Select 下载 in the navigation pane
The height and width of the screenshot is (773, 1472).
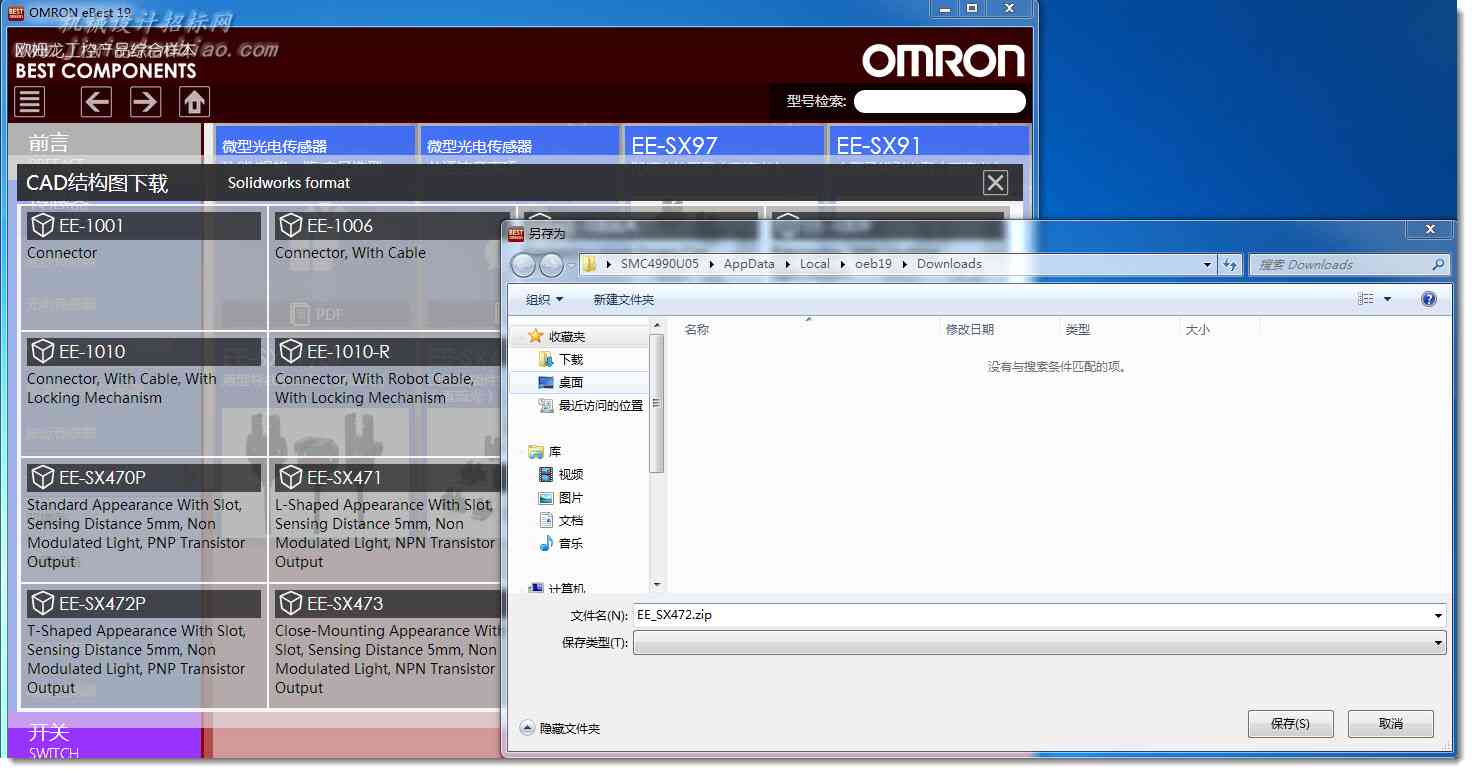(x=571, y=359)
